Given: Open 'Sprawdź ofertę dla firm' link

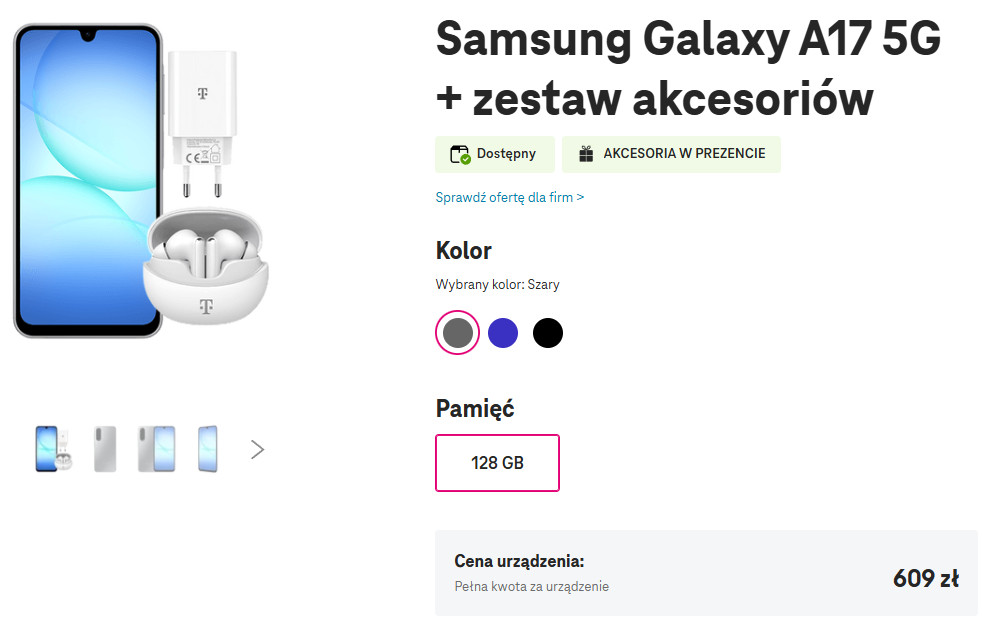Looking at the screenshot, I should coord(509,197).
